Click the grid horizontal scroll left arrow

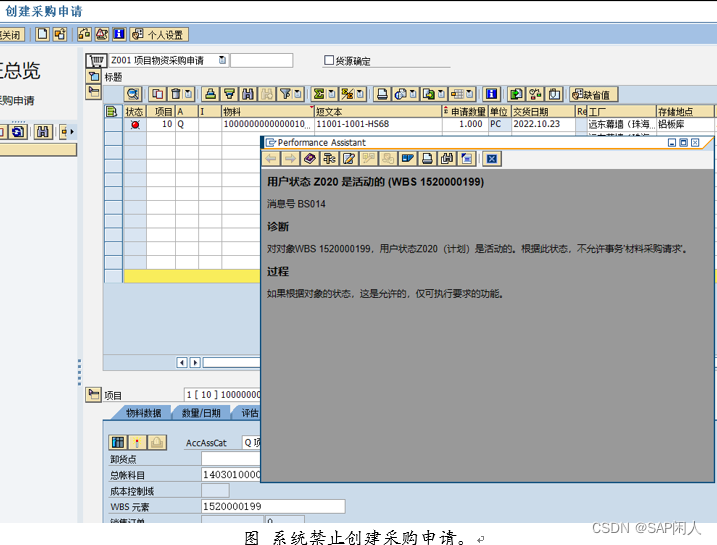[182, 363]
